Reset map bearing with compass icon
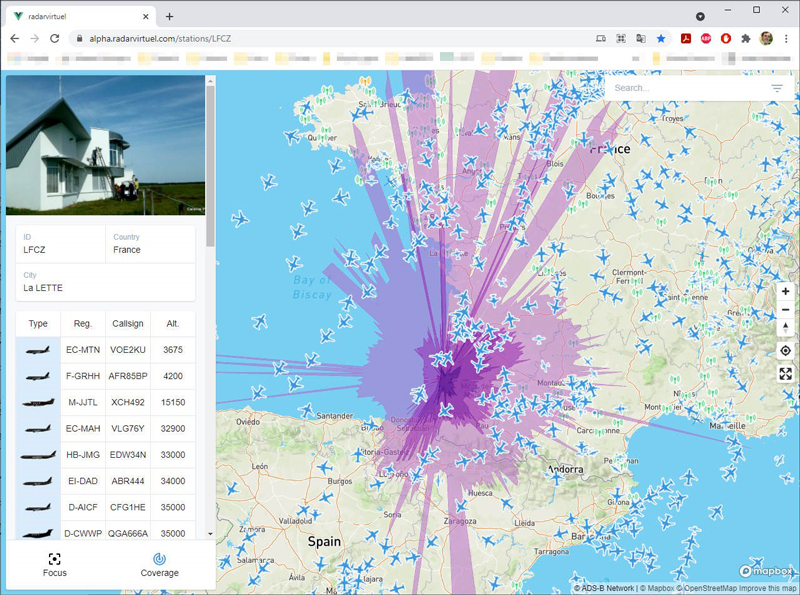The width and height of the screenshot is (800, 595). pos(785,328)
